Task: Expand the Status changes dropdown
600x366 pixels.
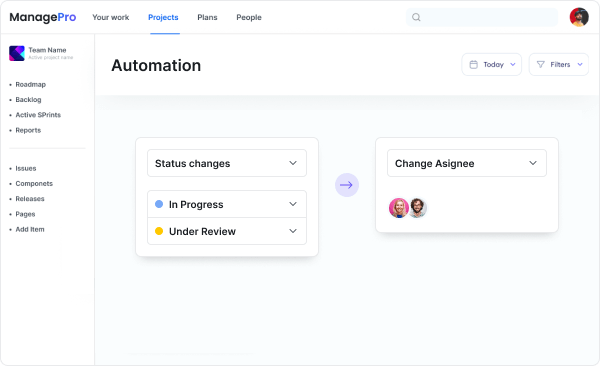Action: pos(227,163)
